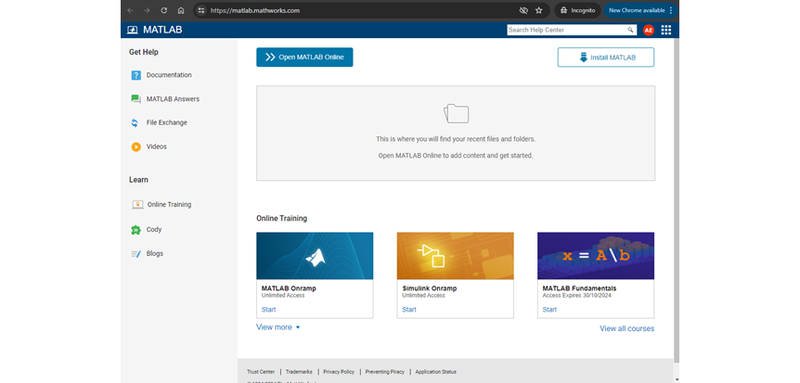Click Simulink Onramp thumbnail image
800x383 pixels.
(x=455, y=256)
